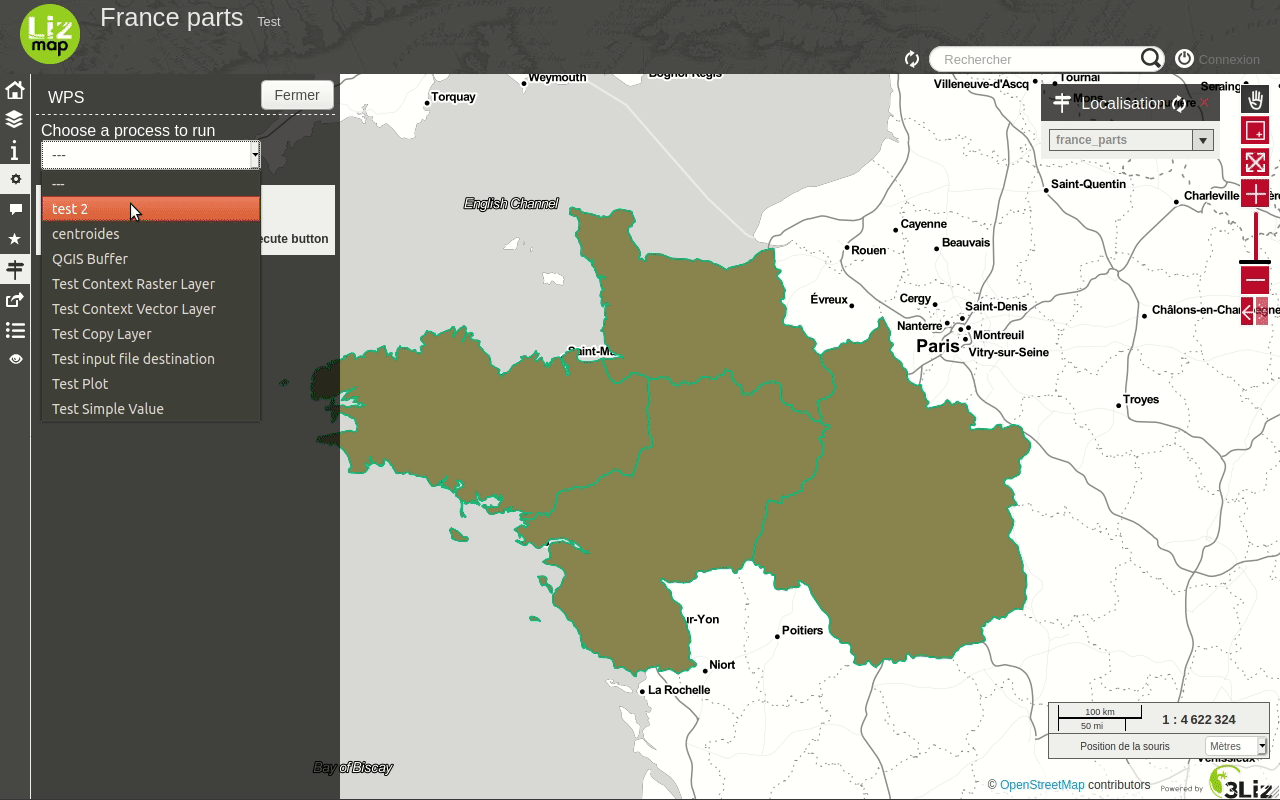Select the zoom rectangle tool
This screenshot has height=800, width=1280.
pyautogui.click(x=1255, y=131)
